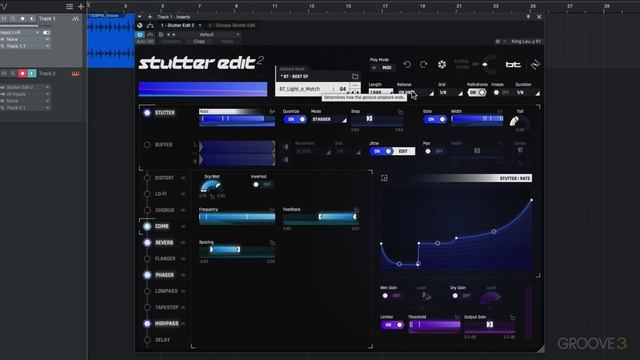The image size is (640, 360).
Task: Click the iZotope logo at plugin top right
Action: tap(535, 64)
